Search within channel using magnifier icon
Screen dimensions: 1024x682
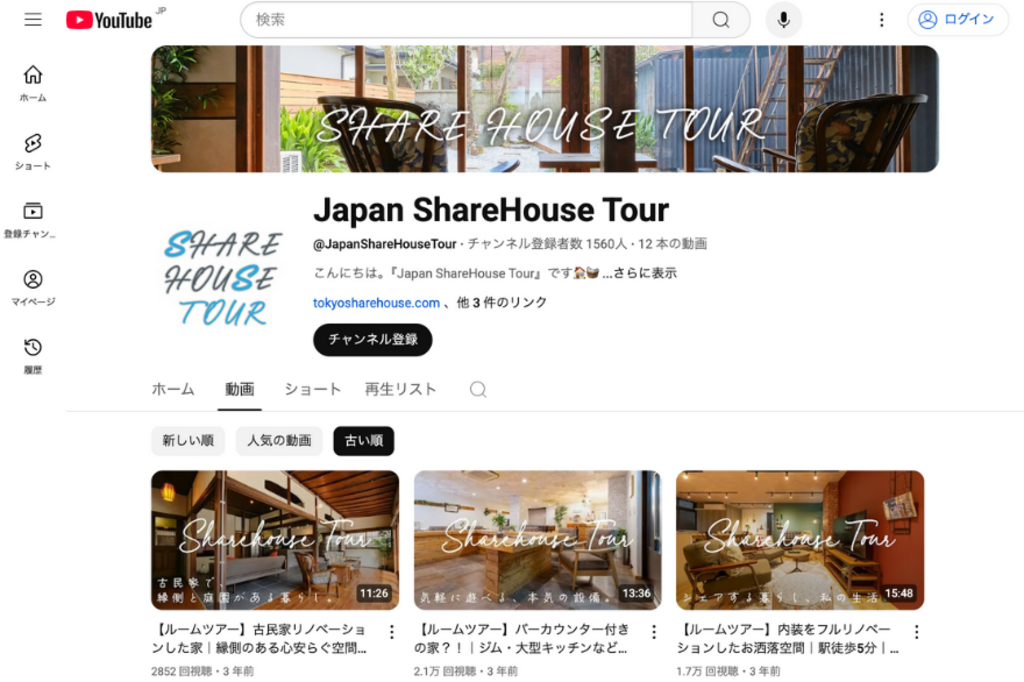pyautogui.click(x=478, y=389)
